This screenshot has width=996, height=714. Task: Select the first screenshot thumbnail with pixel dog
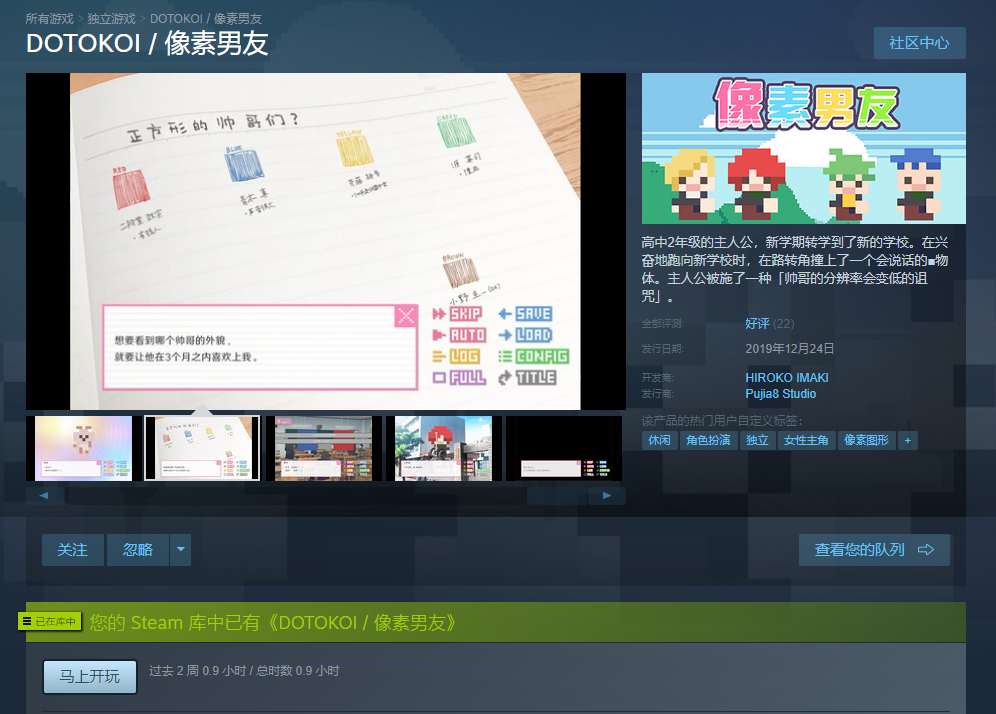coord(83,448)
